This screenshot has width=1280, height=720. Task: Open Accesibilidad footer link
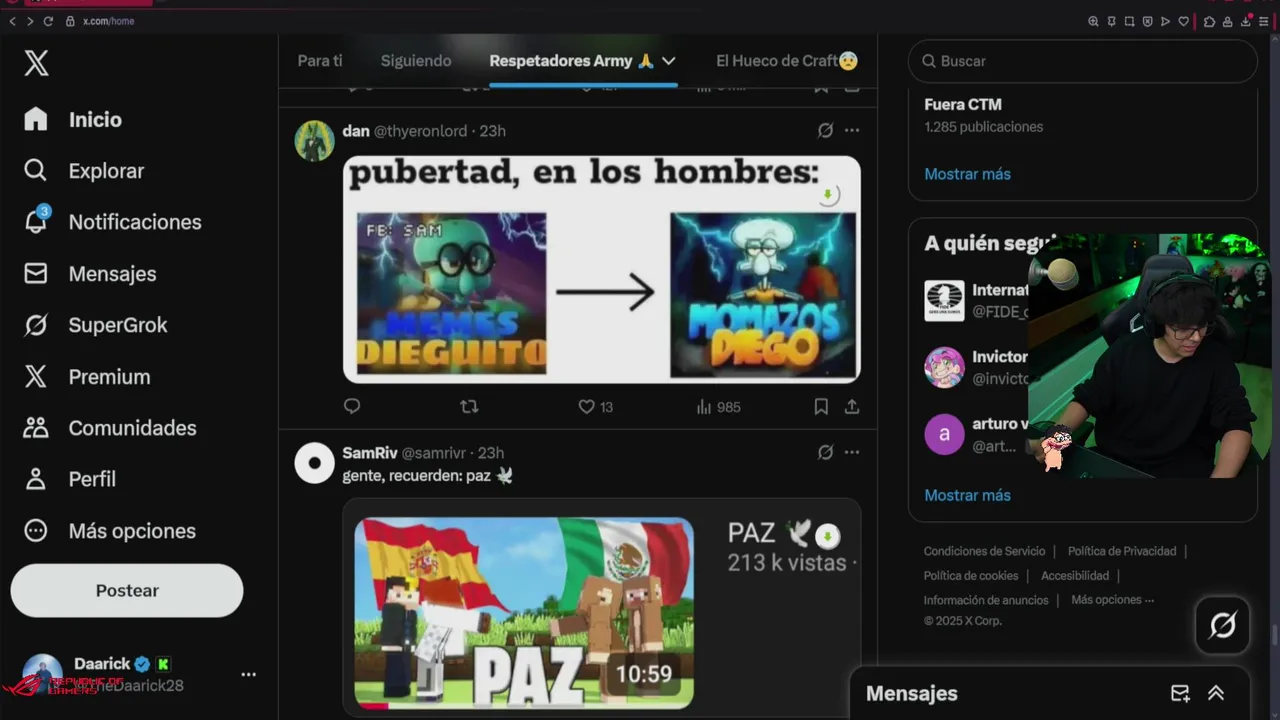1075,576
